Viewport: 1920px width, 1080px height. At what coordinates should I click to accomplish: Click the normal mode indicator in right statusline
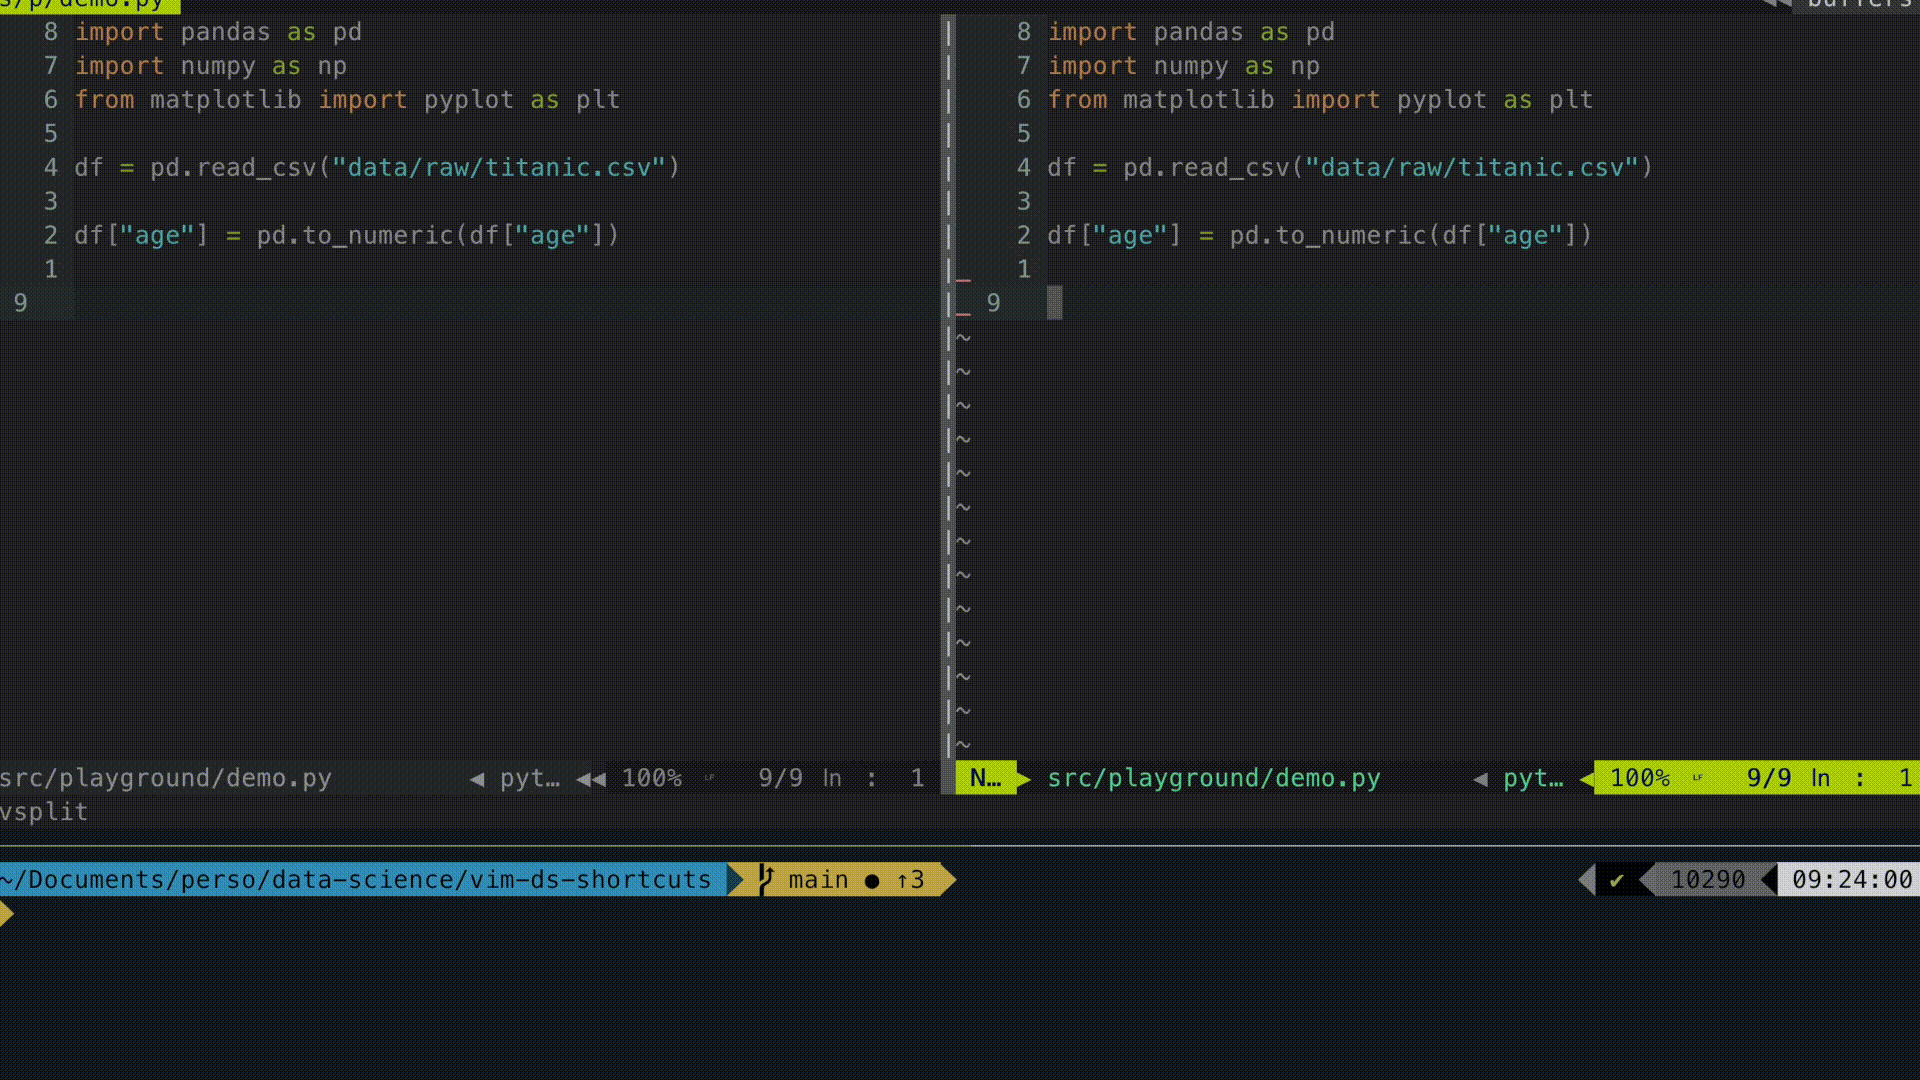(x=984, y=778)
